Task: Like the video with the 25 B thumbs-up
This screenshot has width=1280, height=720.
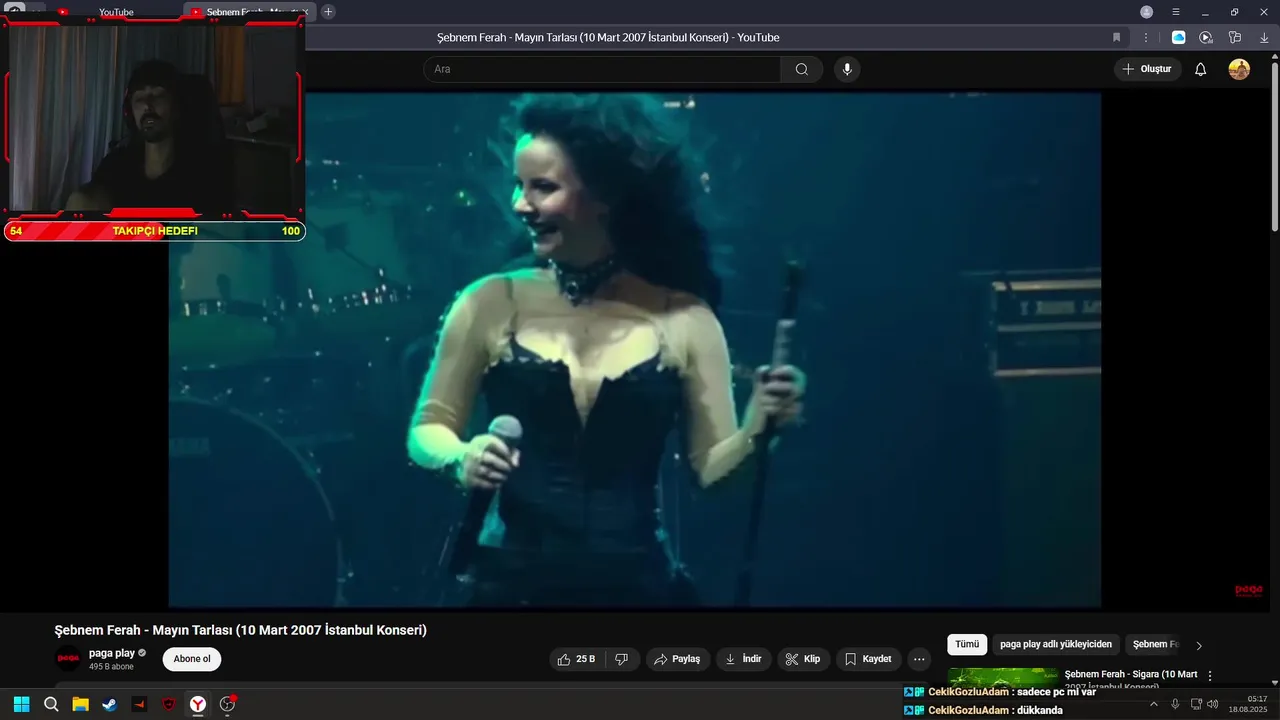Action: 577,659
